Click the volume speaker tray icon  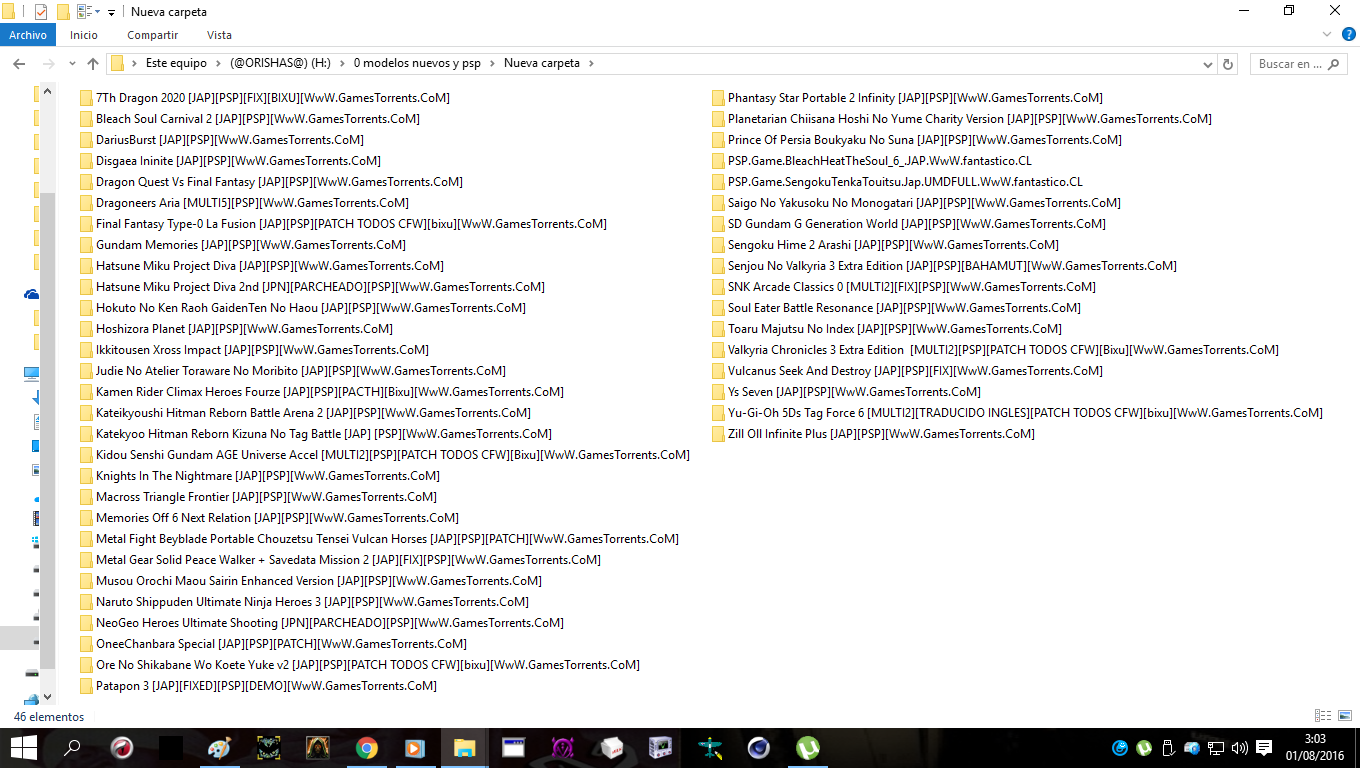click(1240, 748)
